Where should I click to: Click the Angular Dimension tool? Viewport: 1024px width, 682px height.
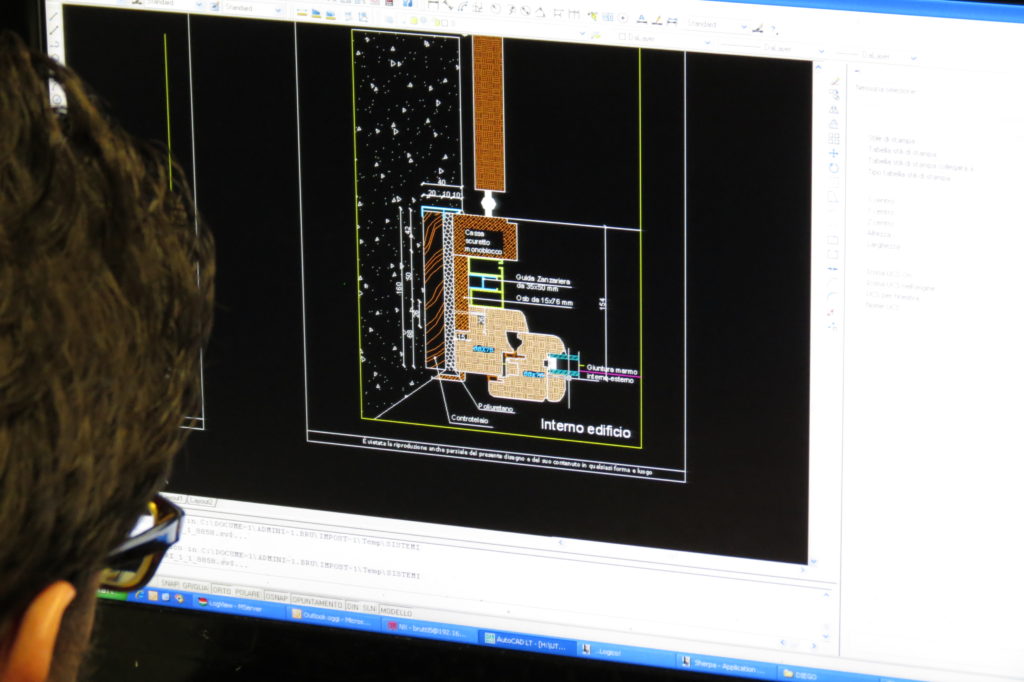coord(541,11)
